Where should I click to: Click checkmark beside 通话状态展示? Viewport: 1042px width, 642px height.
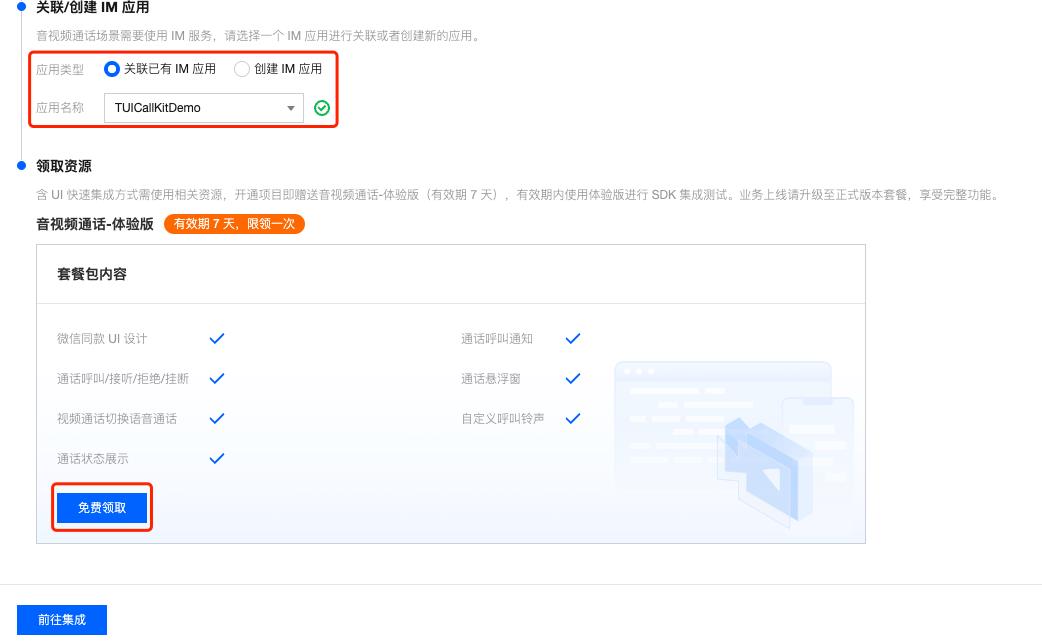[217, 459]
